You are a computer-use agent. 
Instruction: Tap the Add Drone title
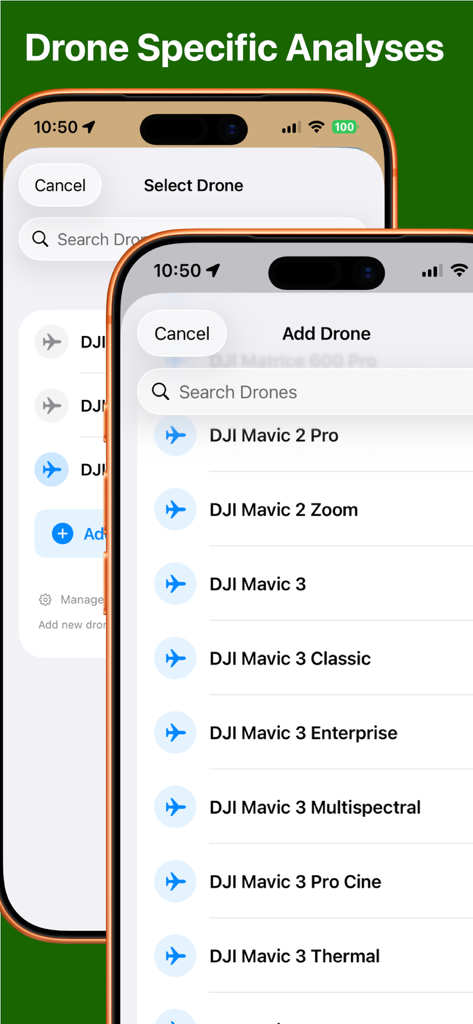(x=327, y=334)
